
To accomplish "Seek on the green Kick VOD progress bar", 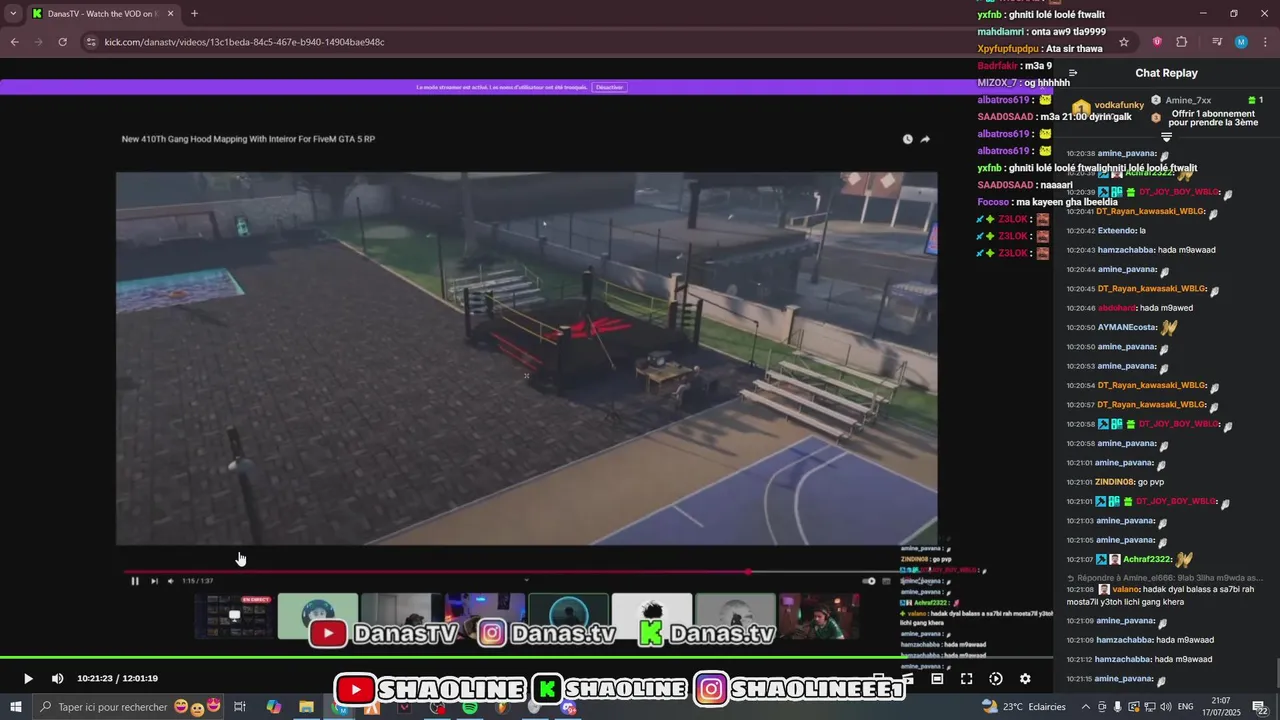I will tap(526, 658).
